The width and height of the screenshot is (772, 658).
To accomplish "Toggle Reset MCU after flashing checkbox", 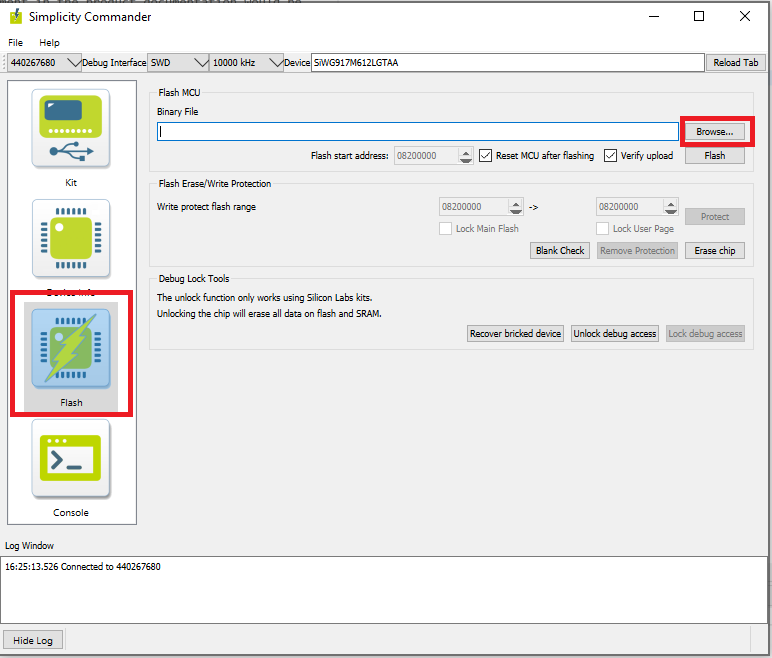I will click(485, 156).
